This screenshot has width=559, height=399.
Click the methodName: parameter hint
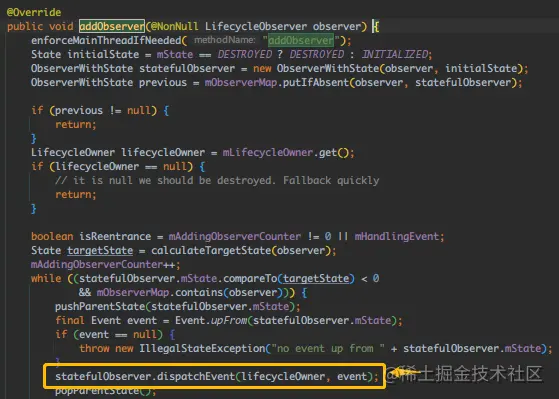(225, 40)
